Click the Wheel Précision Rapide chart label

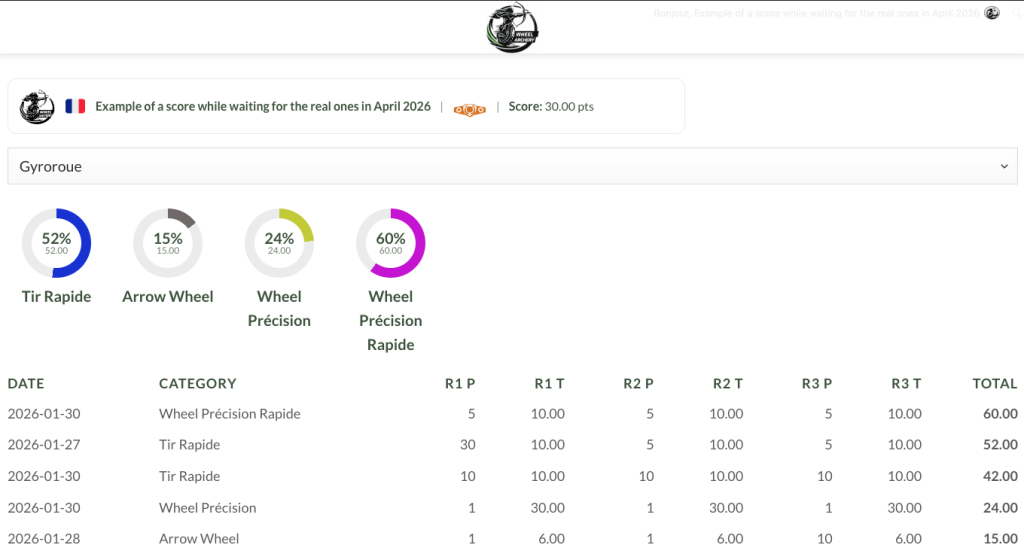click(x=391, y=320)
